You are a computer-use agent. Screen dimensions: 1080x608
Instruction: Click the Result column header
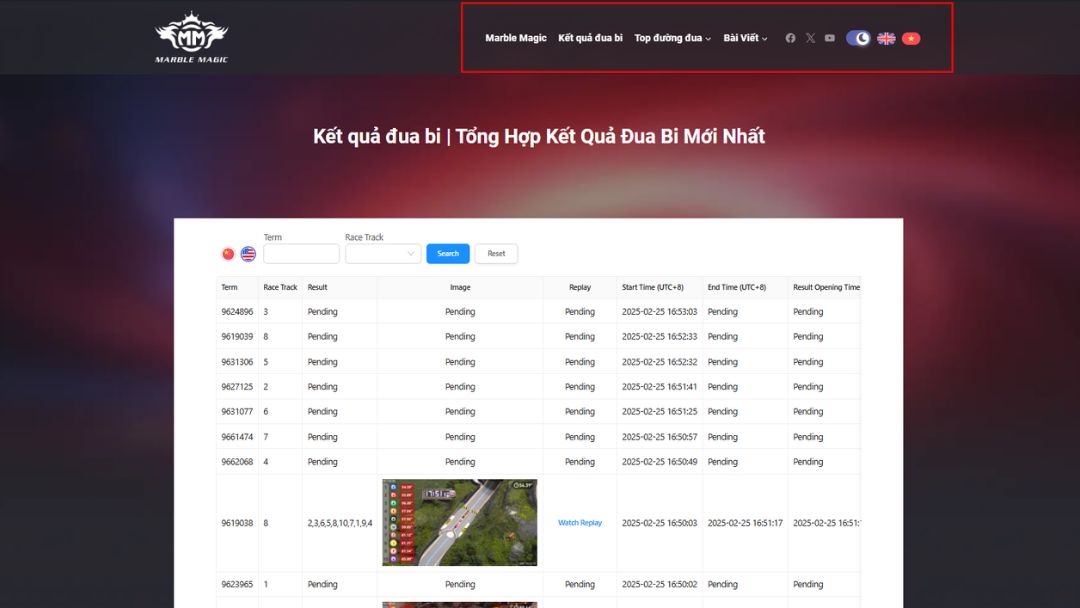318,287
